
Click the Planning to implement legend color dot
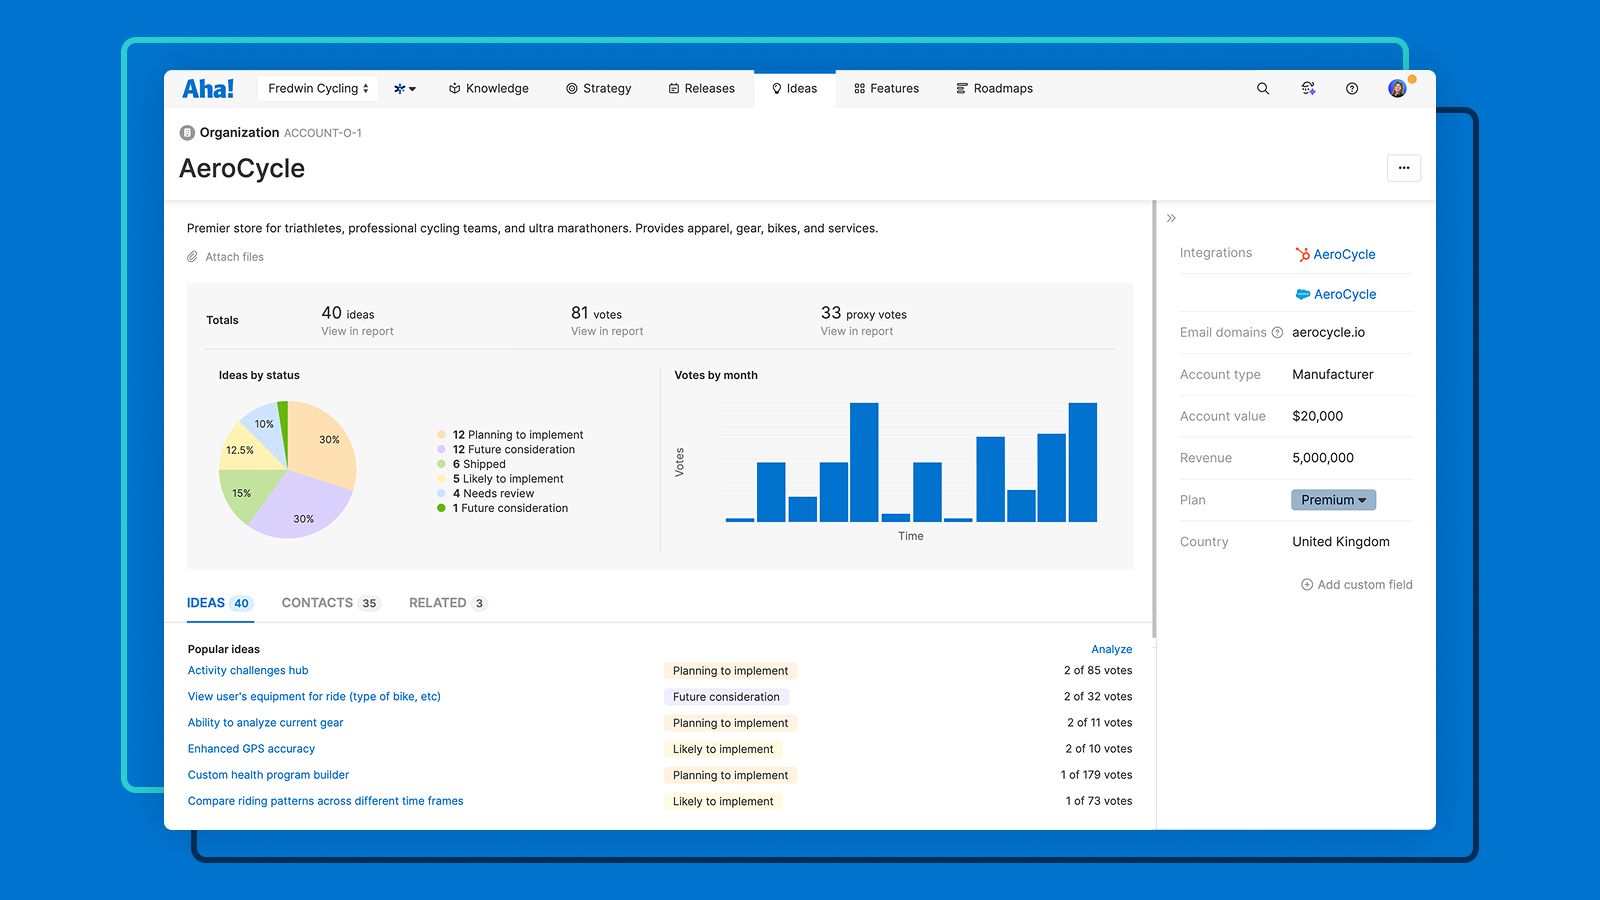pos(441,435)
